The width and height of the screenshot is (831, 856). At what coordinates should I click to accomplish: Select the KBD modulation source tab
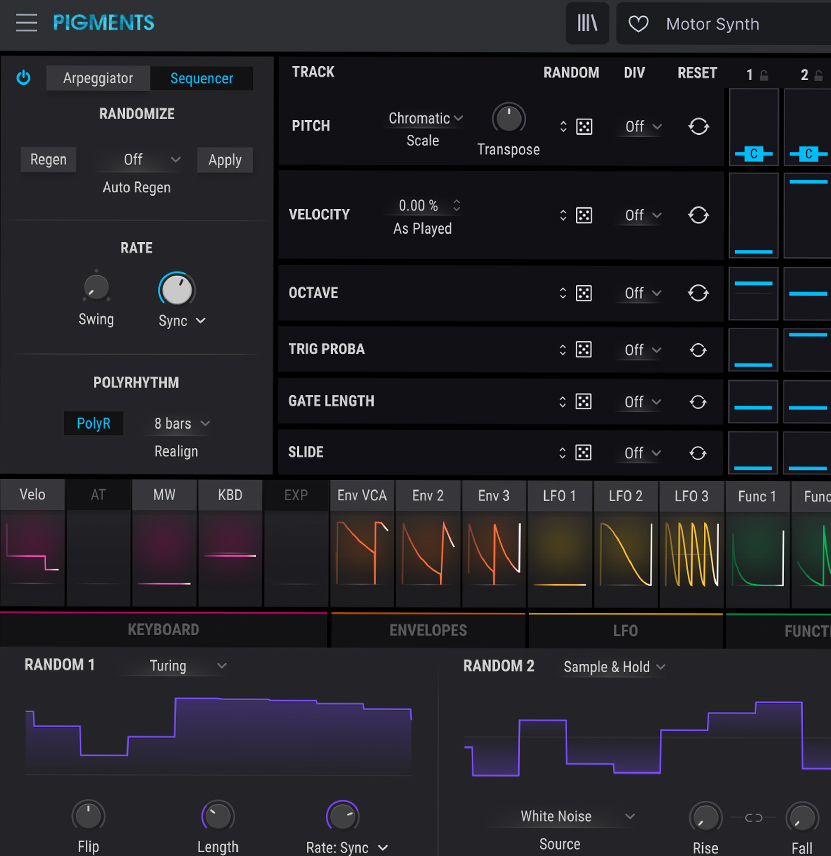tap(230, 495)
